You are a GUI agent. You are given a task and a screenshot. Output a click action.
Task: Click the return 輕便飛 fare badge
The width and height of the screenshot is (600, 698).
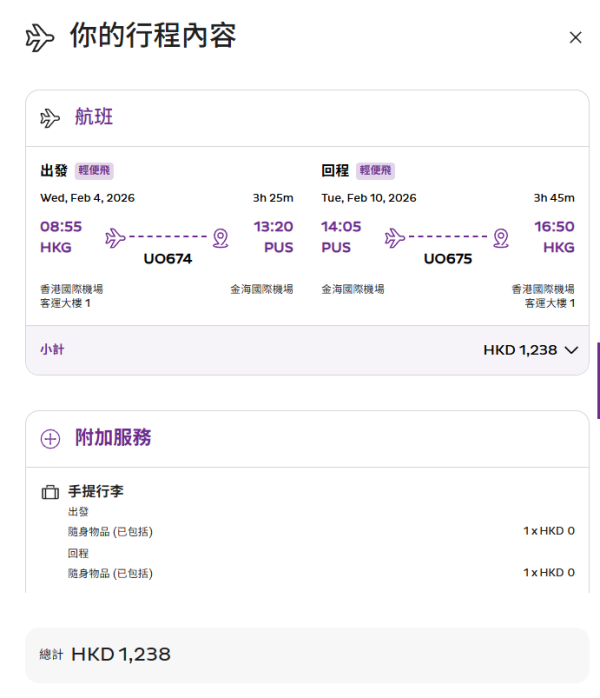pos(375,170)
